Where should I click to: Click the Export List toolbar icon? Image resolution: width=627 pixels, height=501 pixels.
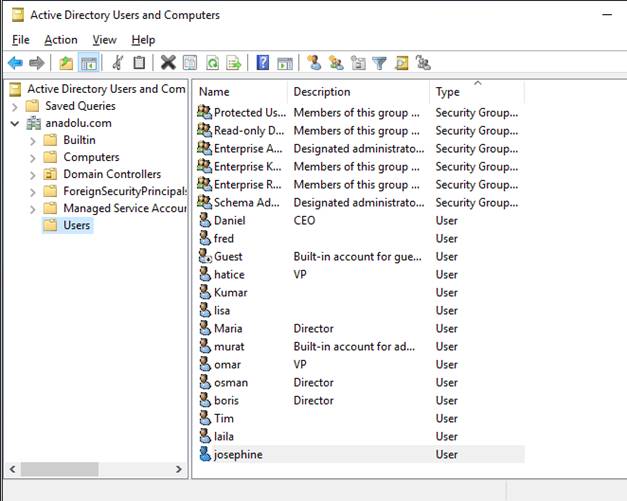234,63
